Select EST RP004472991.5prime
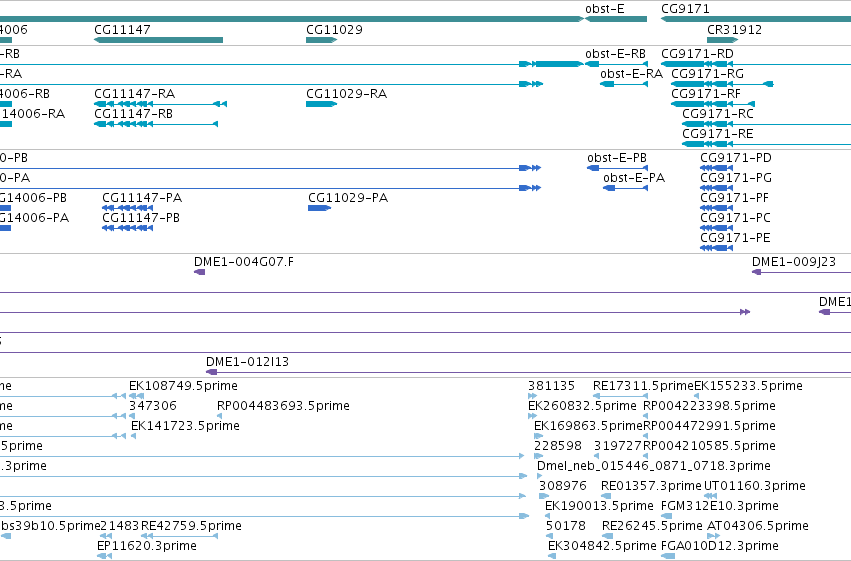 pyautogui.click(x=709, y=426)
